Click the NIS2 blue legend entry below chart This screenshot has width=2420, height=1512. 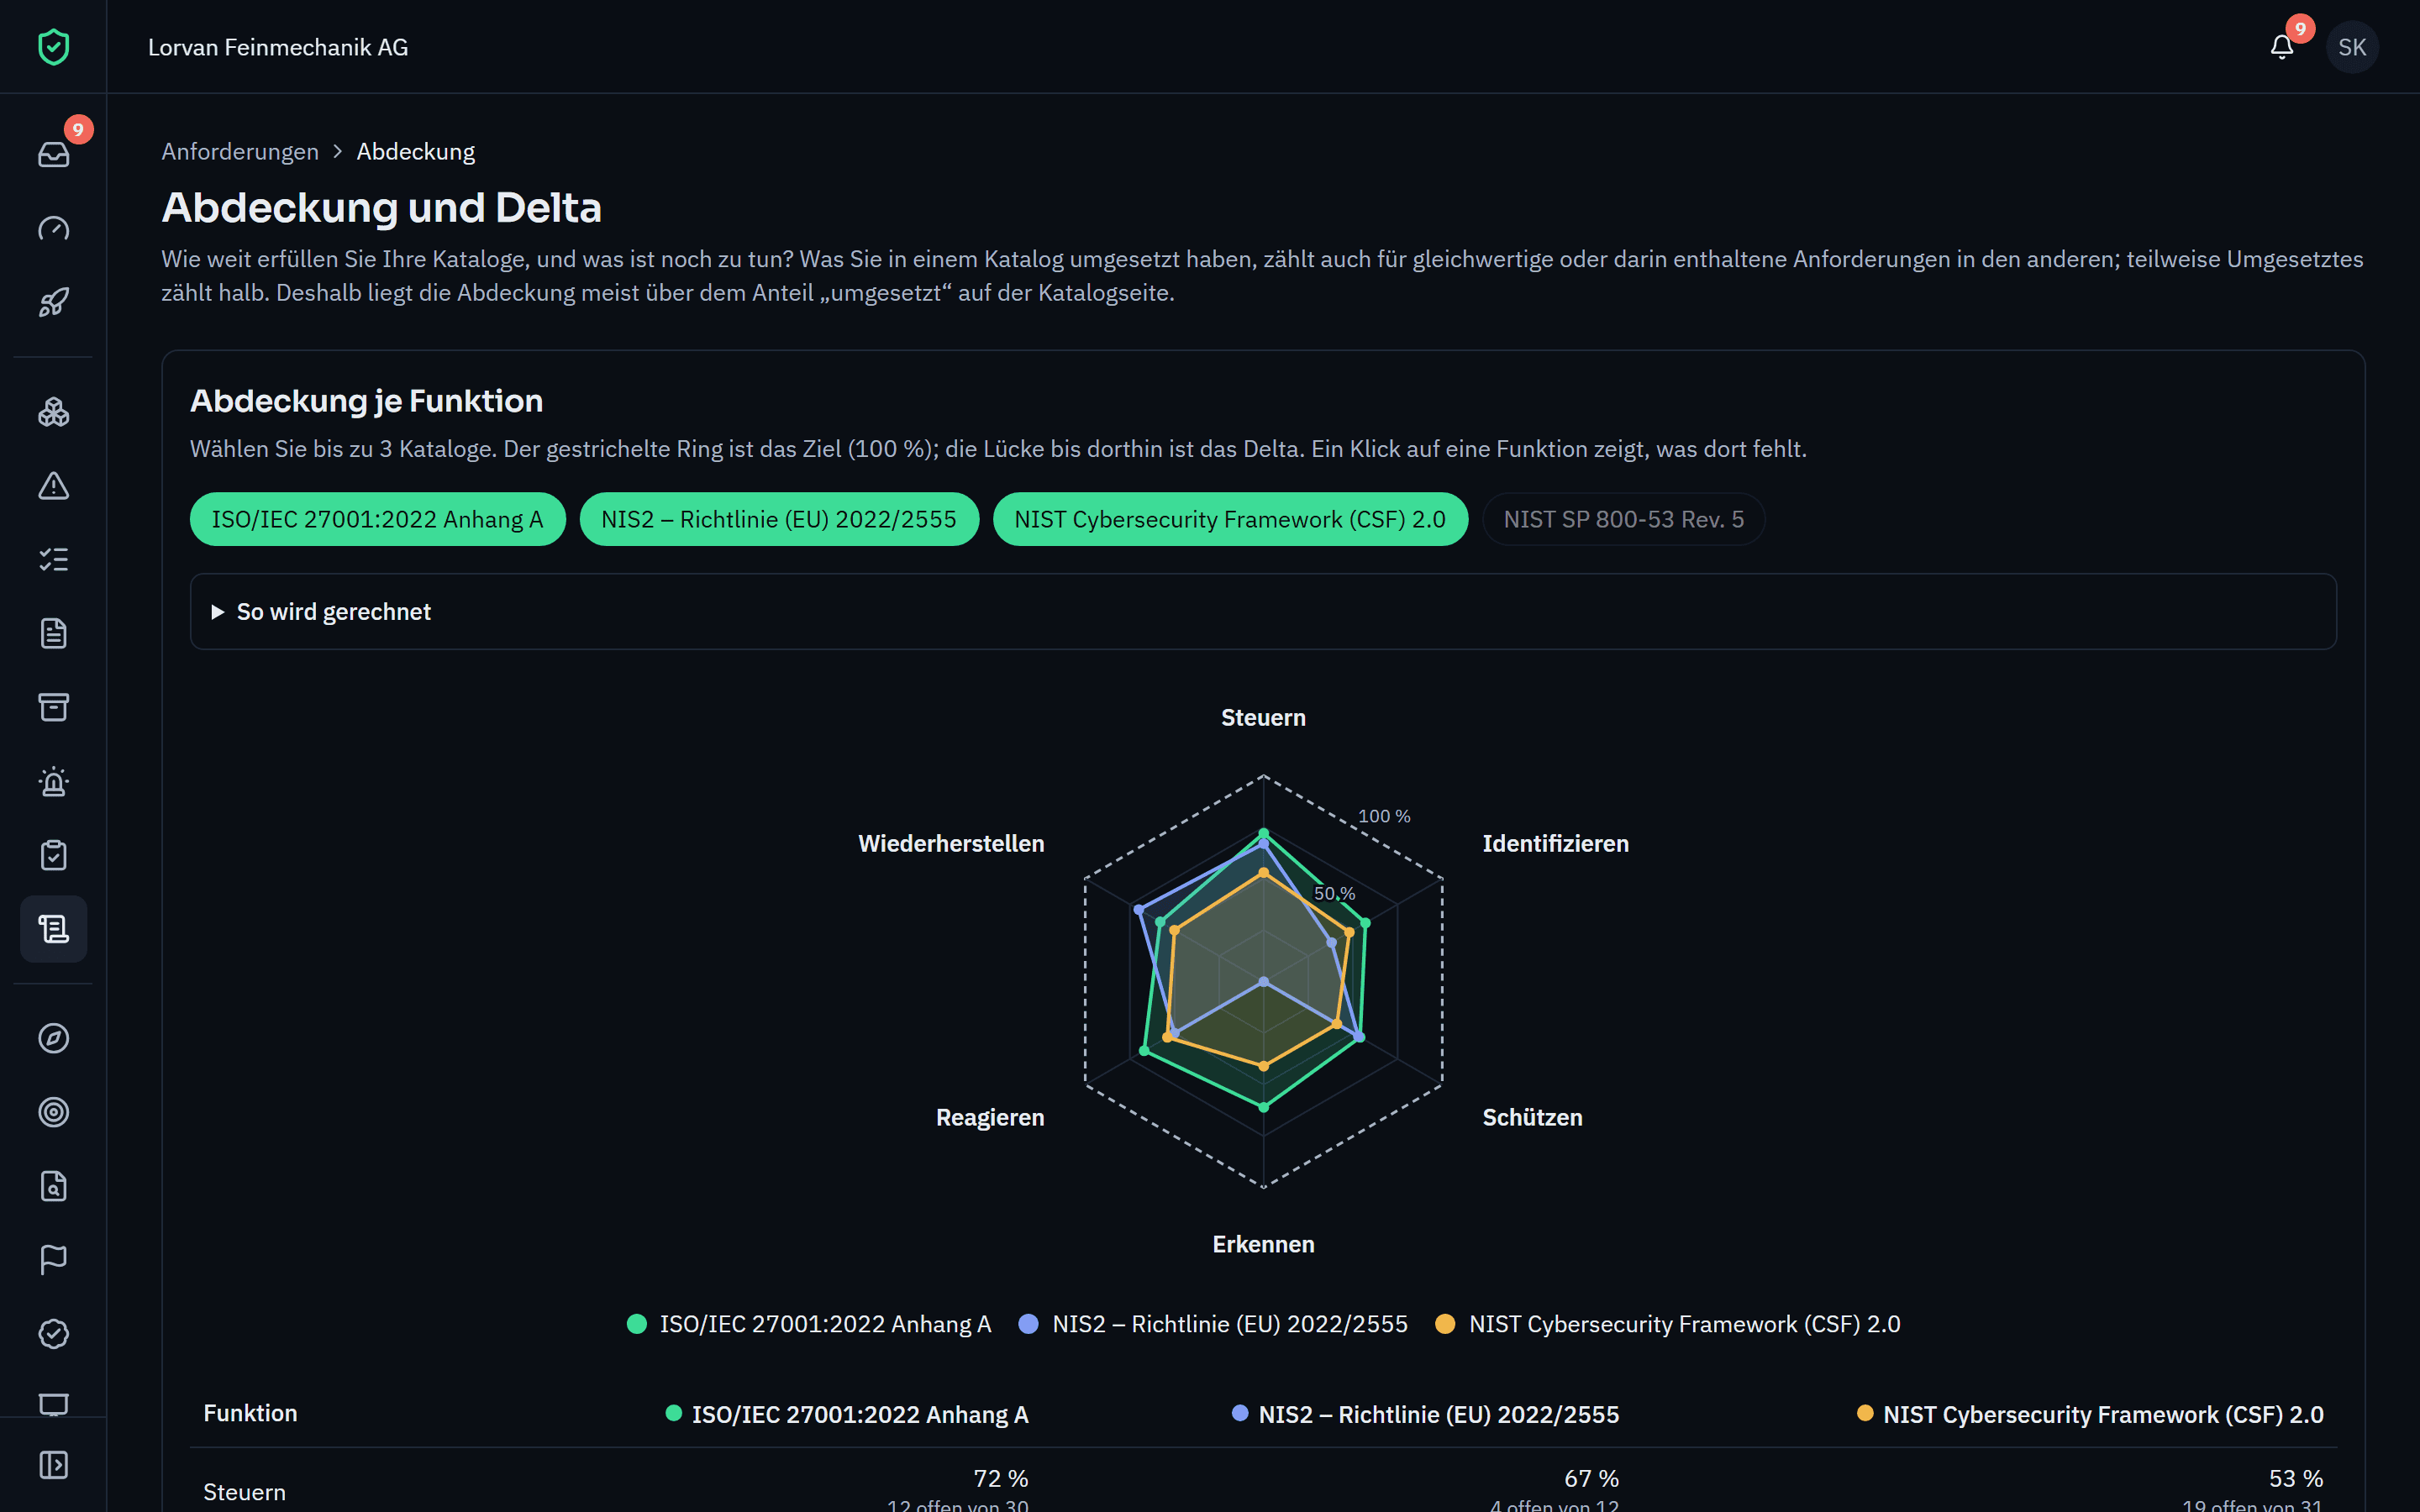pyautogui.click(x=1212, y=1324)
